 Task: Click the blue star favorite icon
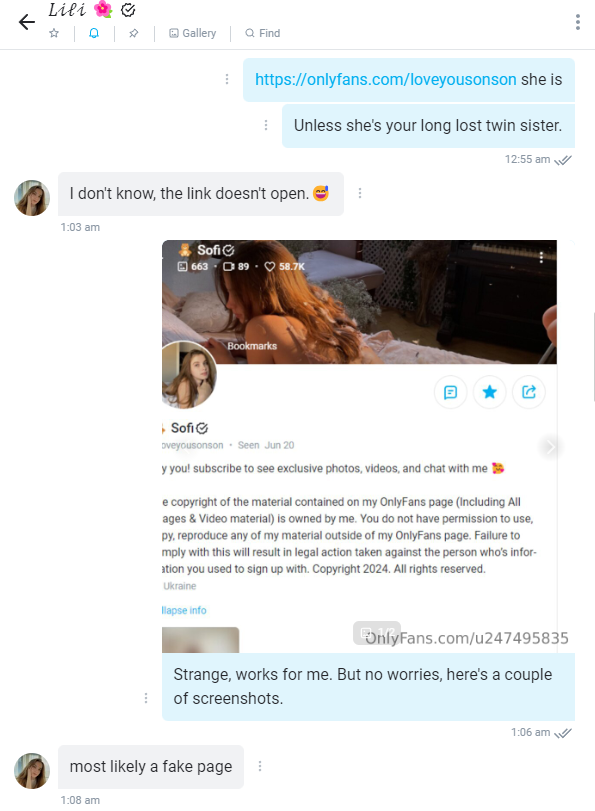pyautogui.click(x=489, y=392)
